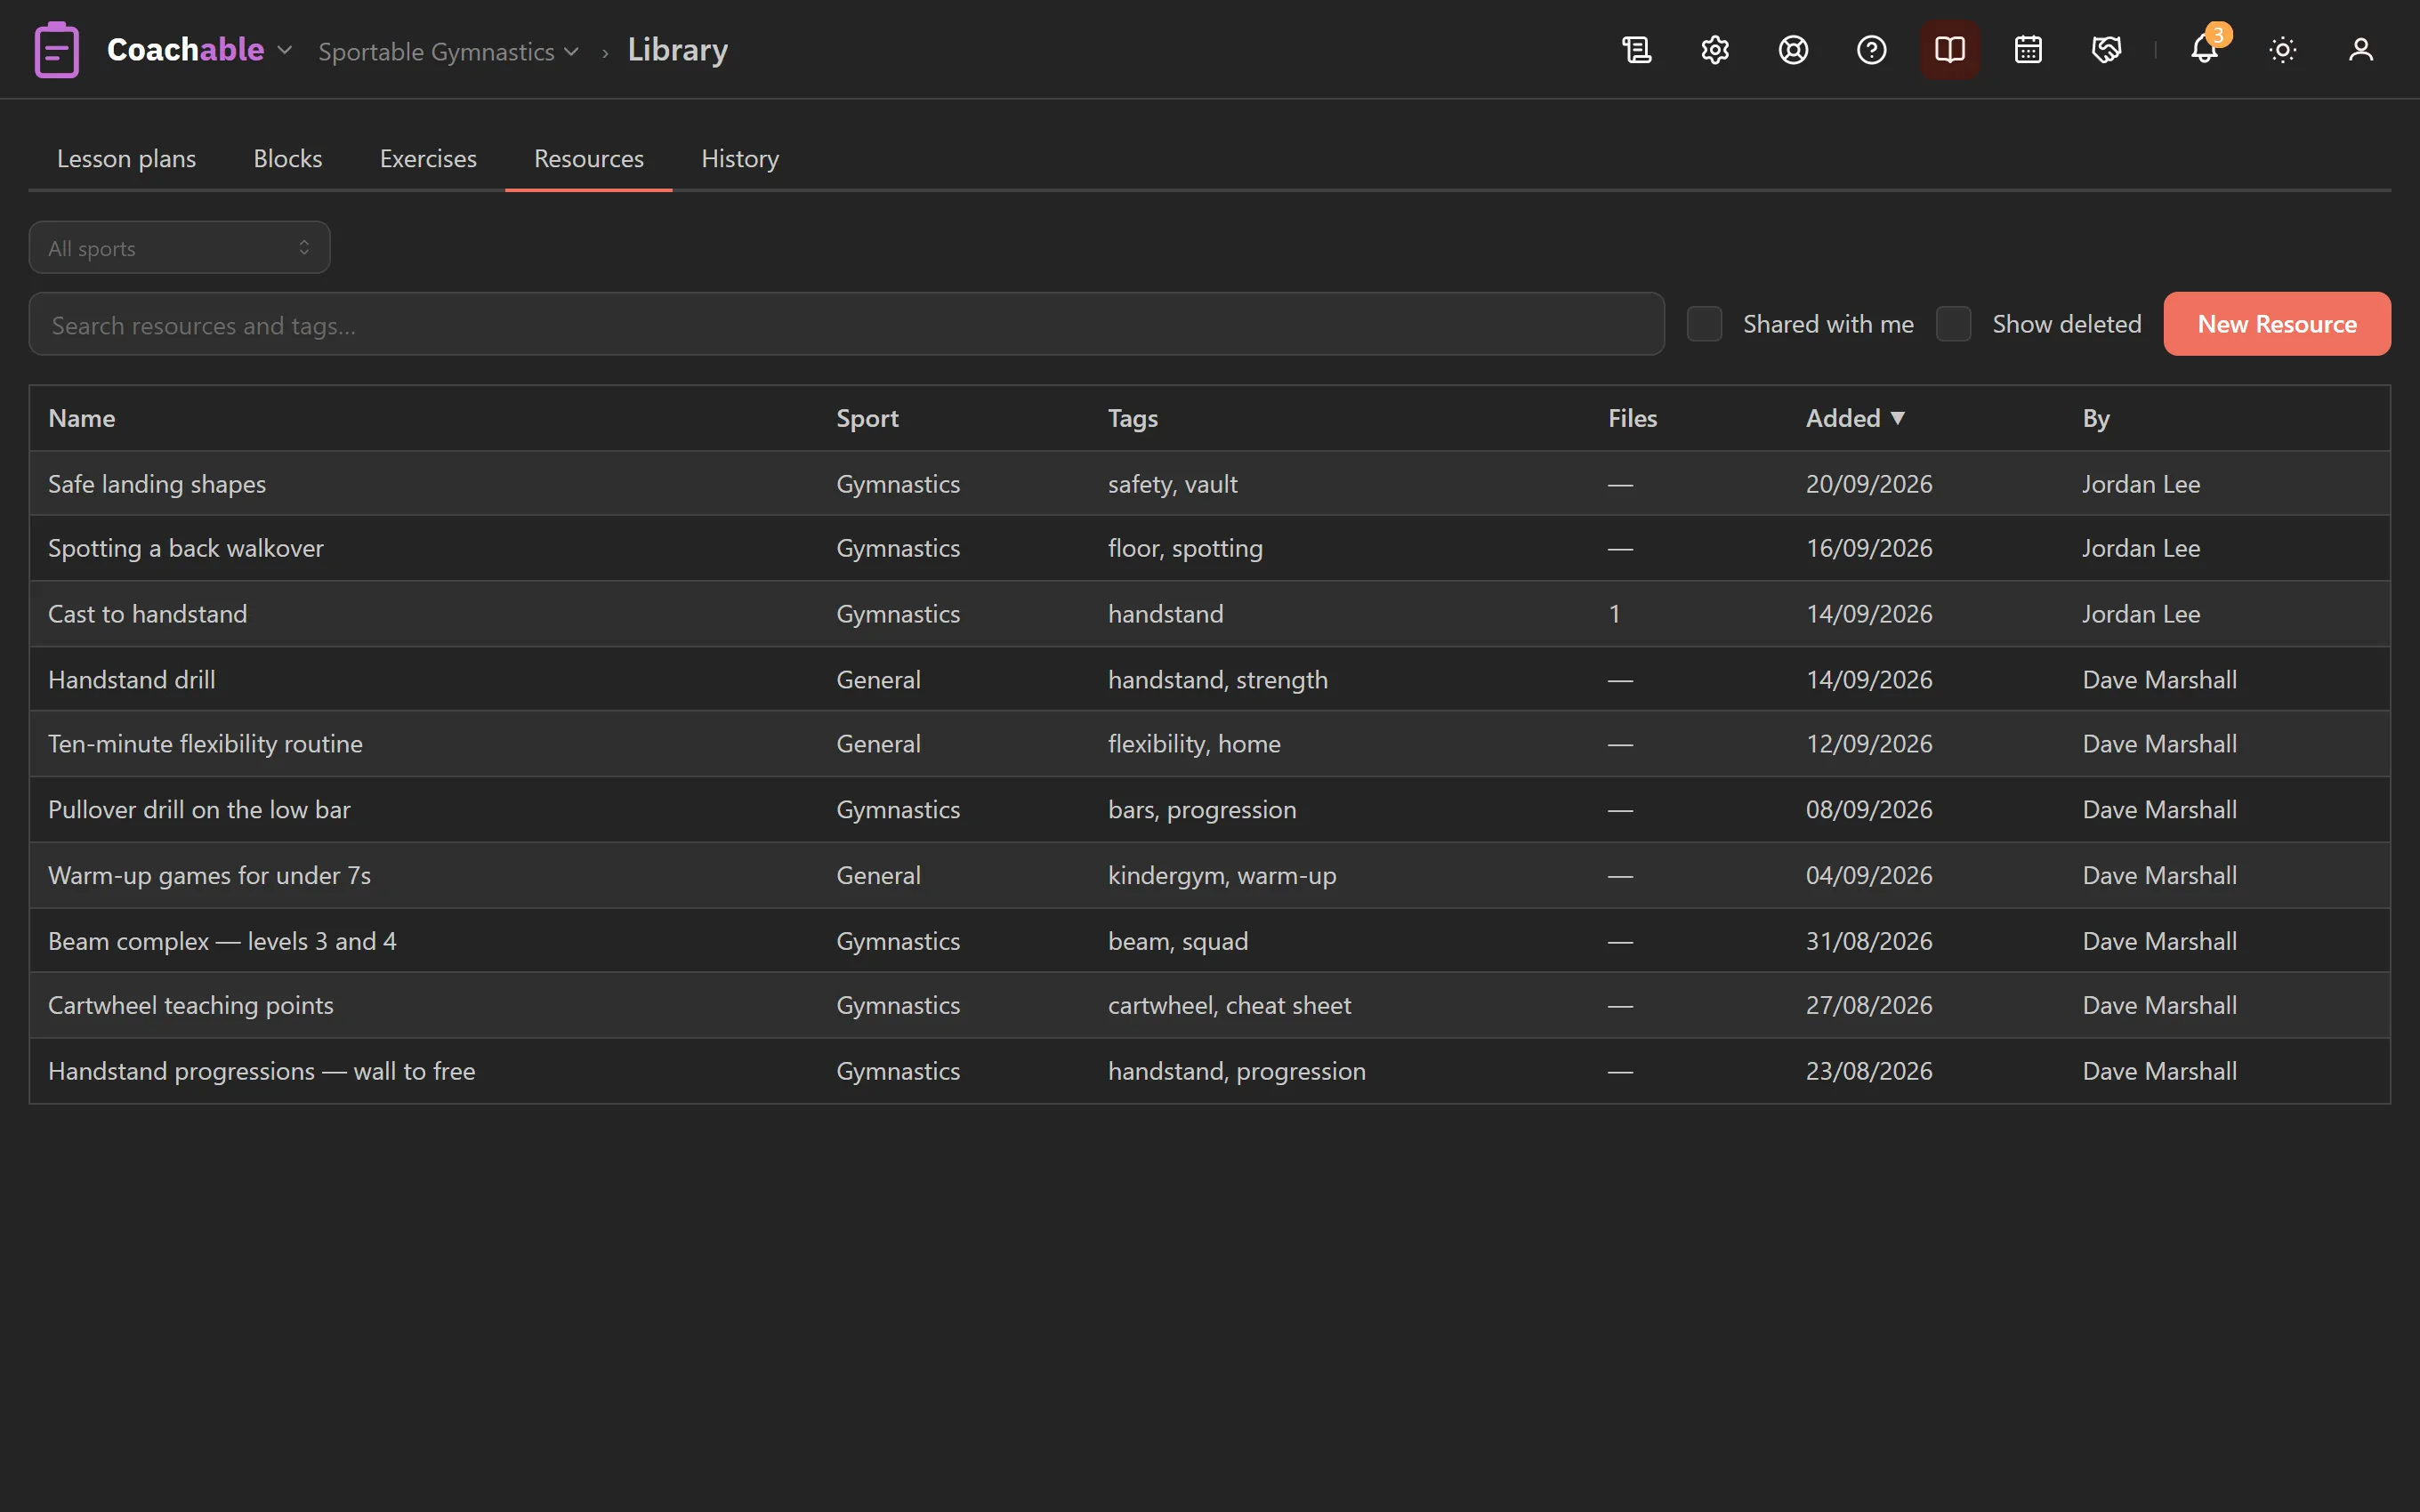Sort by the Name column header
2420x1512 pixels.
(82, 418)
